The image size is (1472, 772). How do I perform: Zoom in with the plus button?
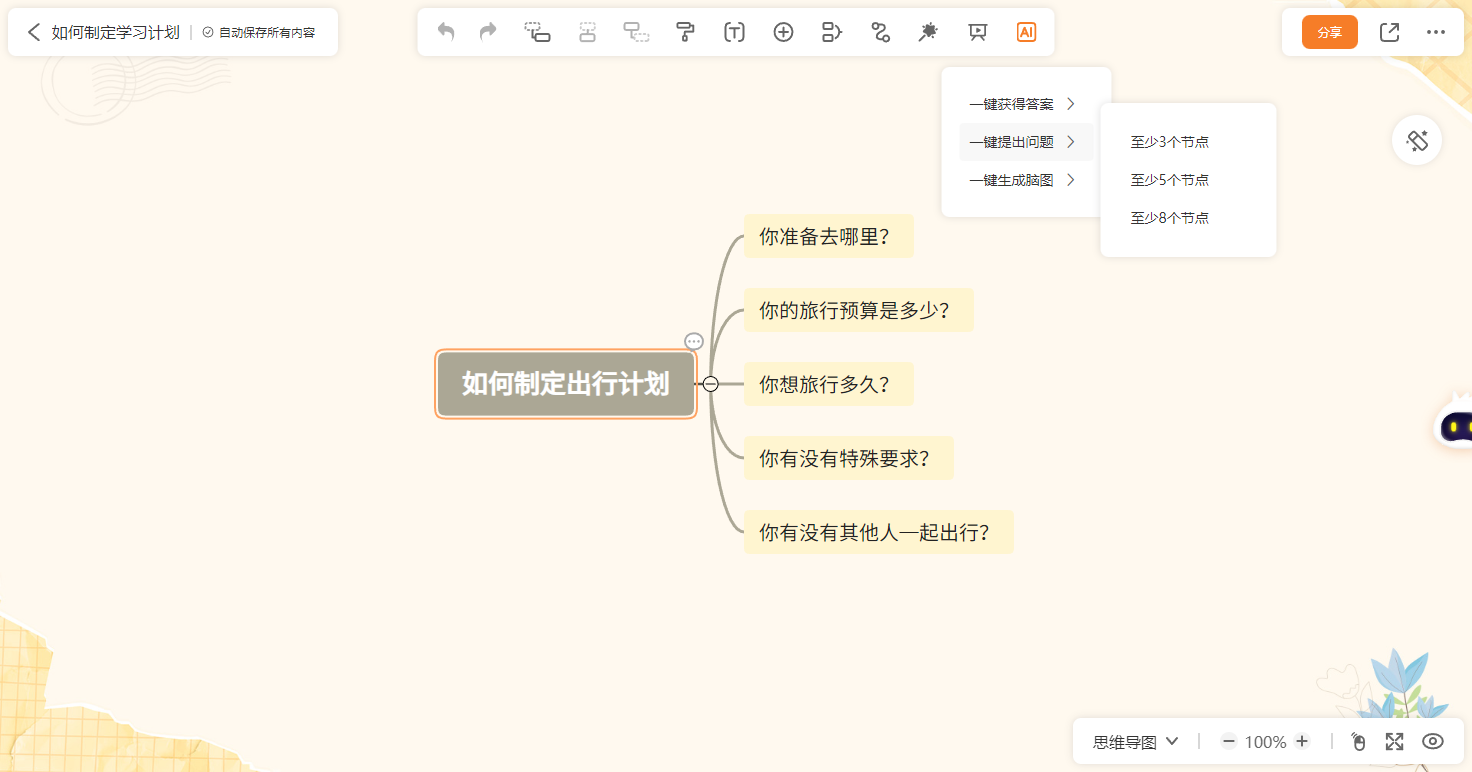coord(1301,741)
